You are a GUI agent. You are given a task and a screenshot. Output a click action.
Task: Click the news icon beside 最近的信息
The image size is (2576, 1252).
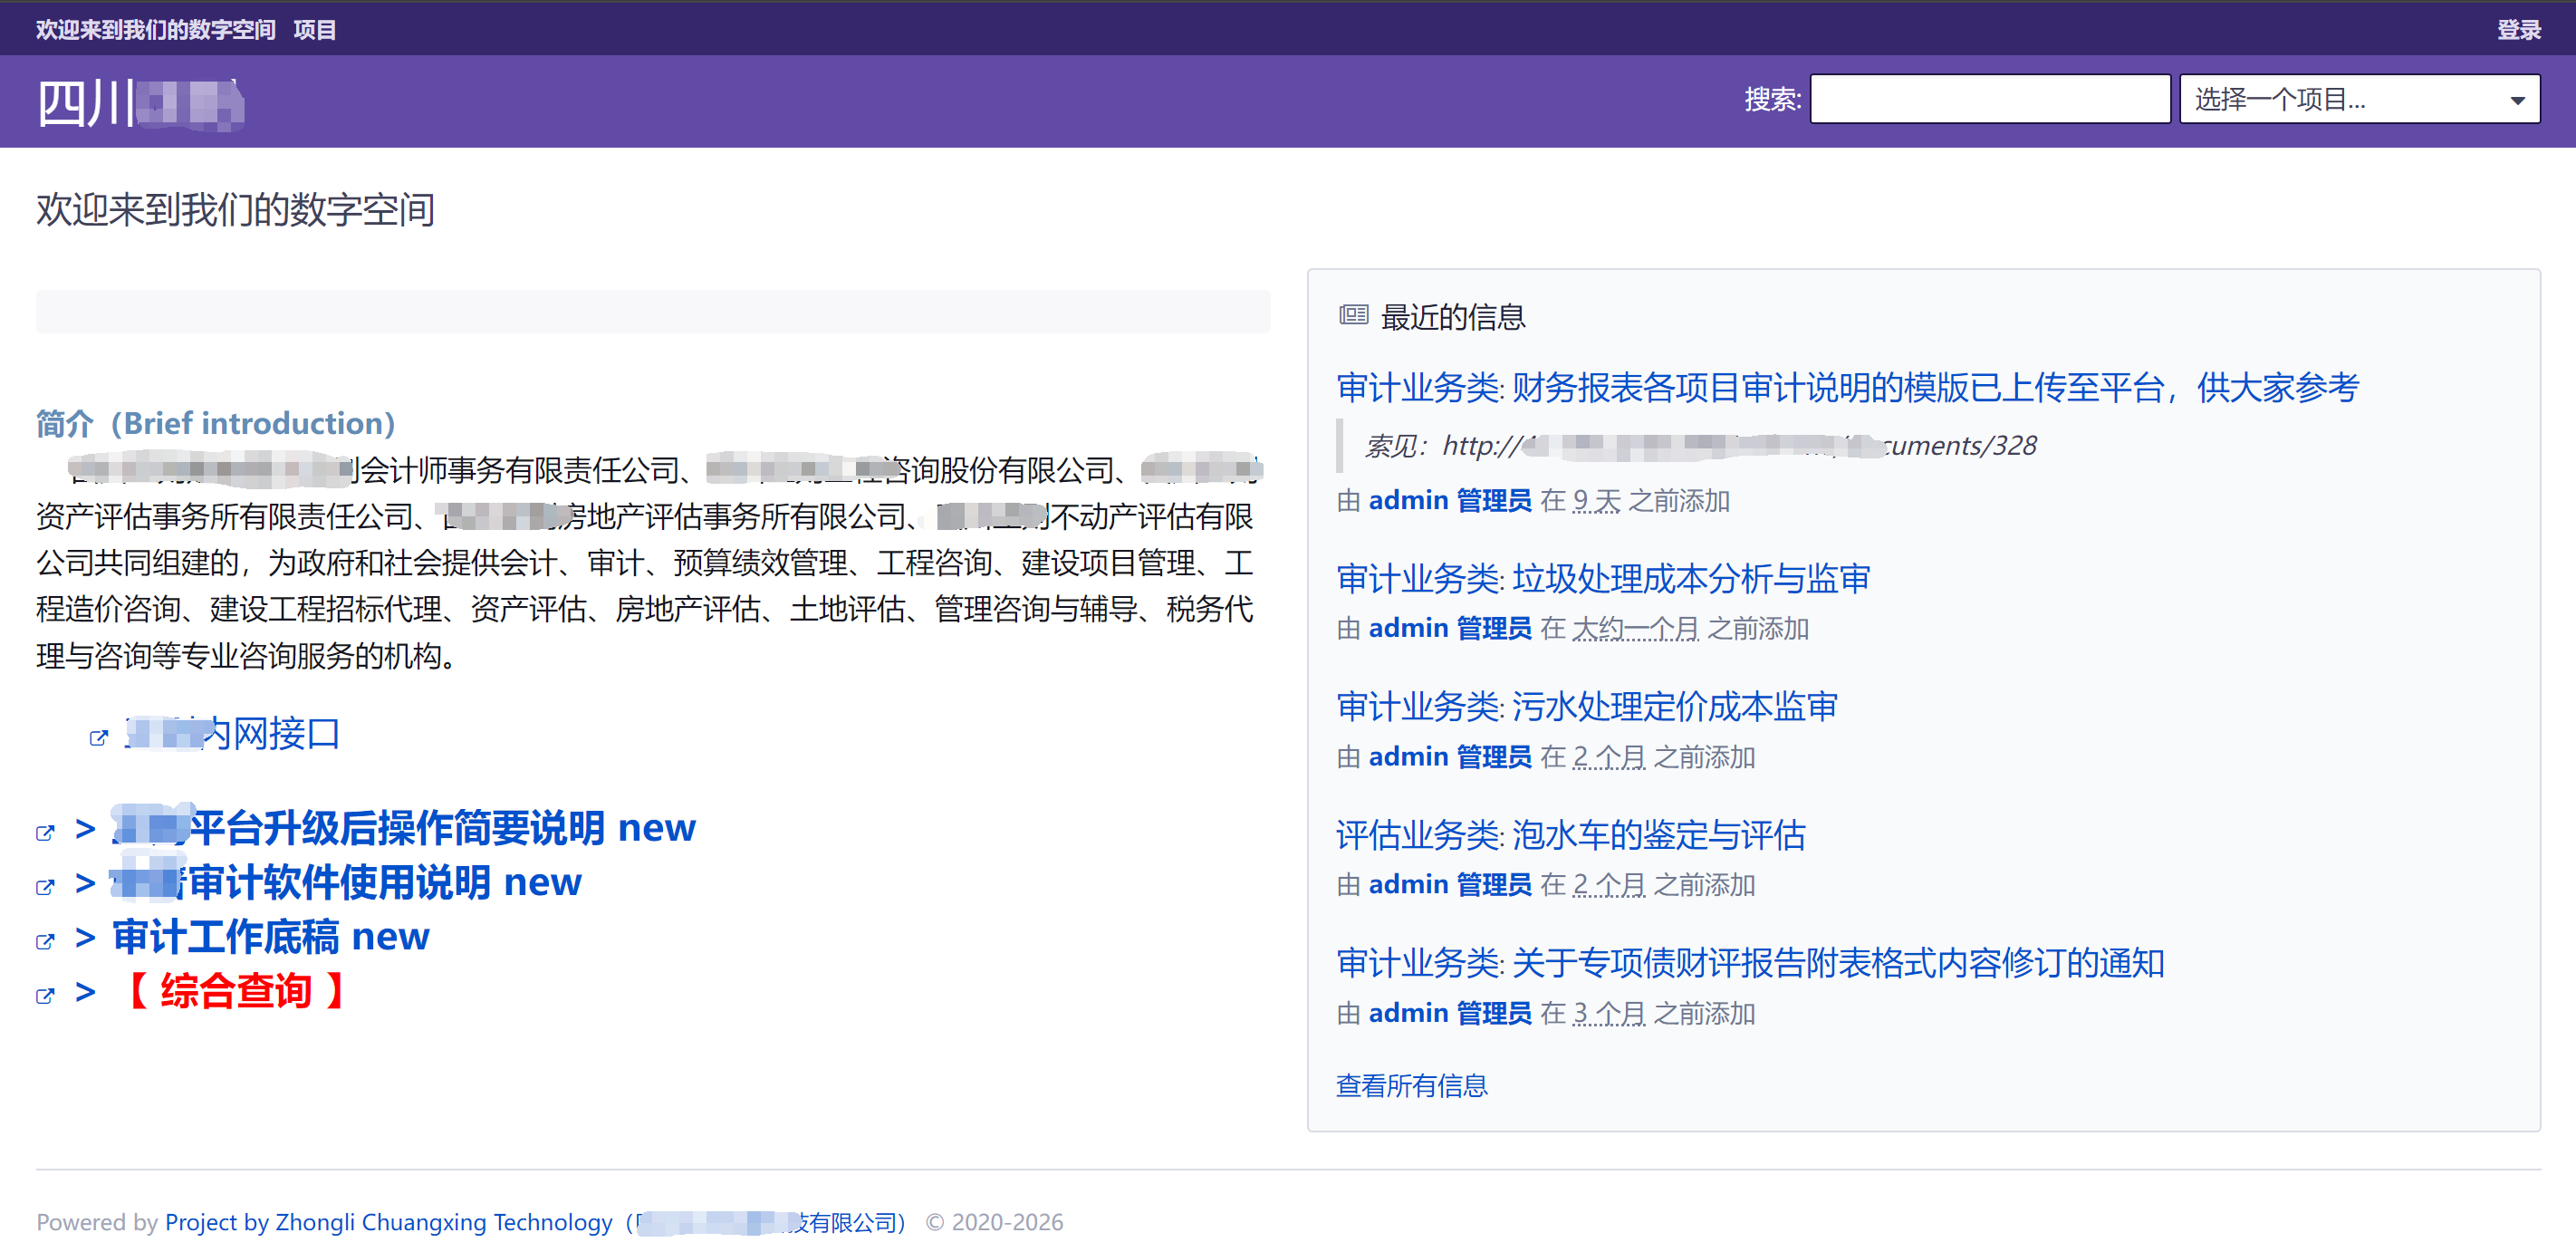(x=1353, y=316)
